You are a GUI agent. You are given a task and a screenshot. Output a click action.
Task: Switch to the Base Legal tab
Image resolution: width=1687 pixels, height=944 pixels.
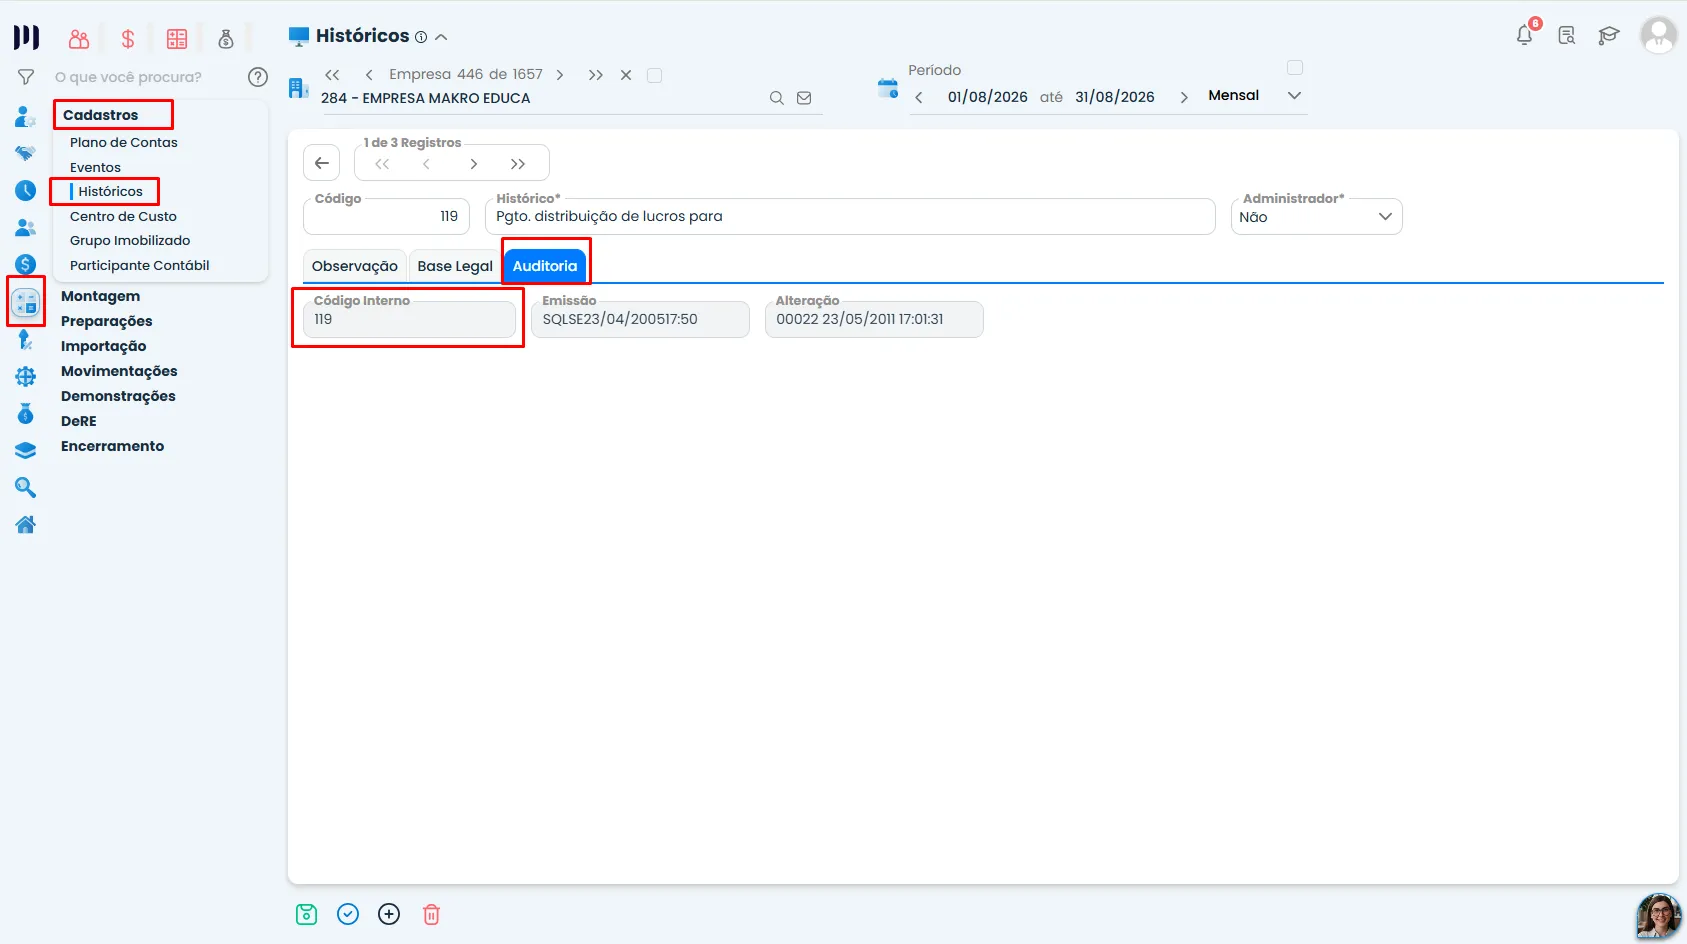pyautogui.click(x=455, y=266)
